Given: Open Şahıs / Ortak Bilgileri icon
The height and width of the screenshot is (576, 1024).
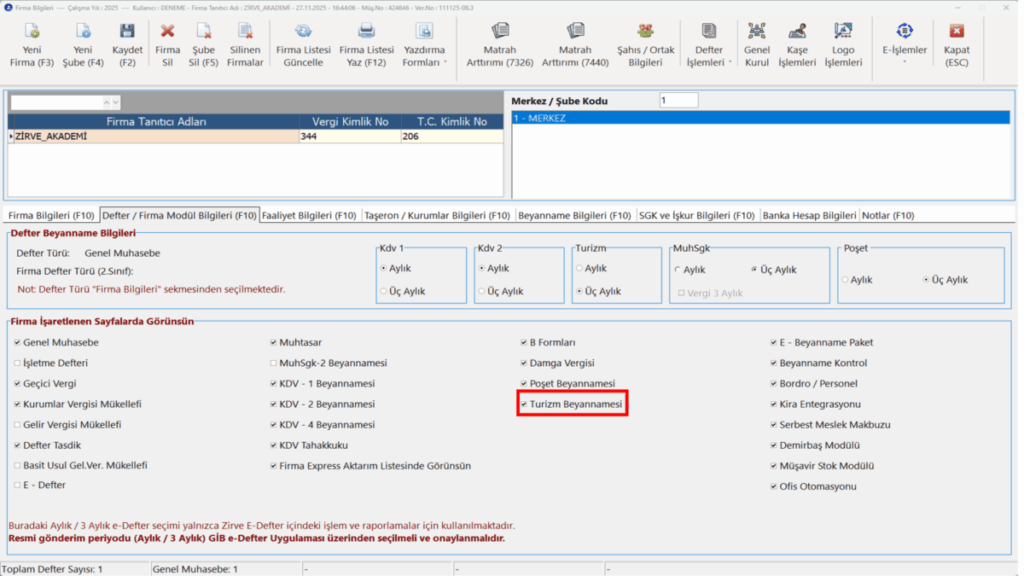Looking at the screenshot, I should click(645, 31).
